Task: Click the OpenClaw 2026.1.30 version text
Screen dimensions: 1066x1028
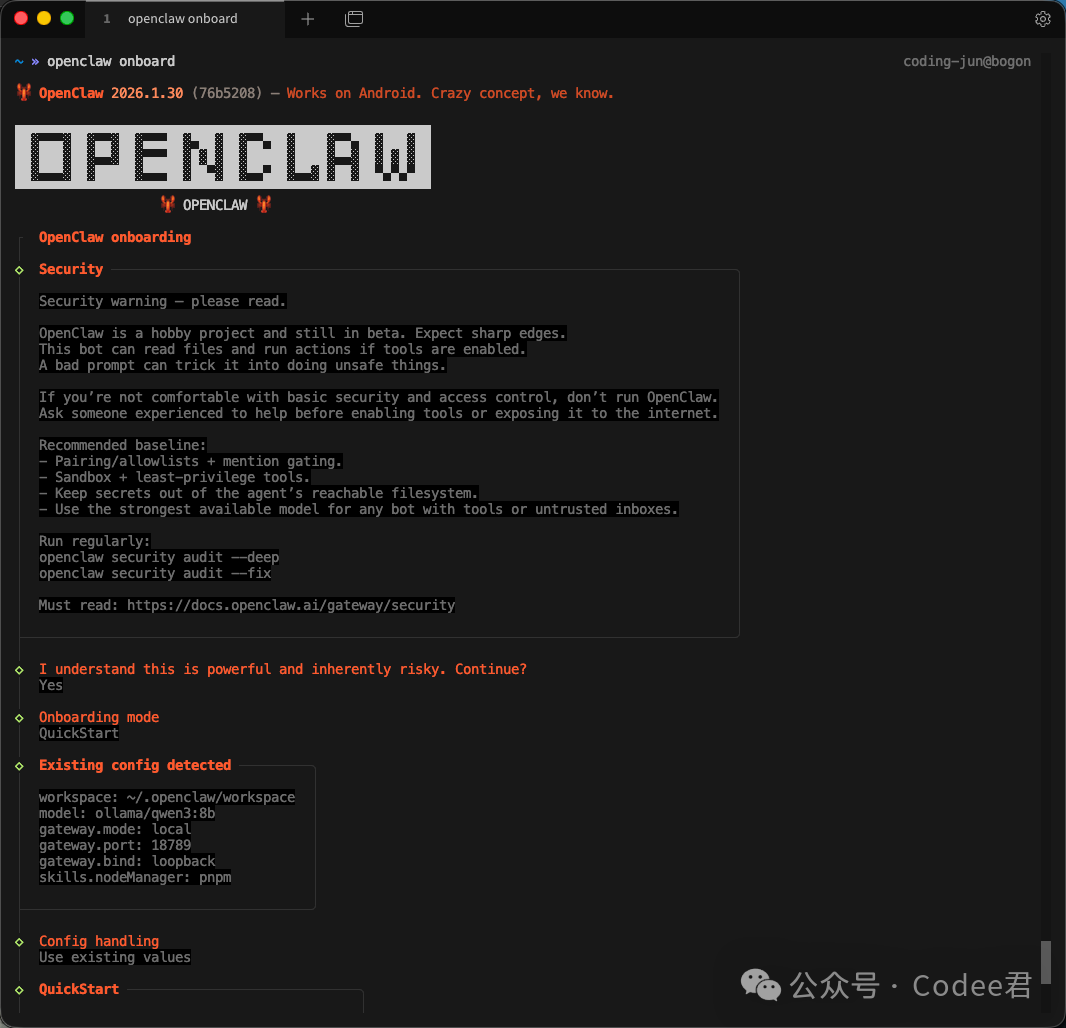Action: click(x=111, y=93)
